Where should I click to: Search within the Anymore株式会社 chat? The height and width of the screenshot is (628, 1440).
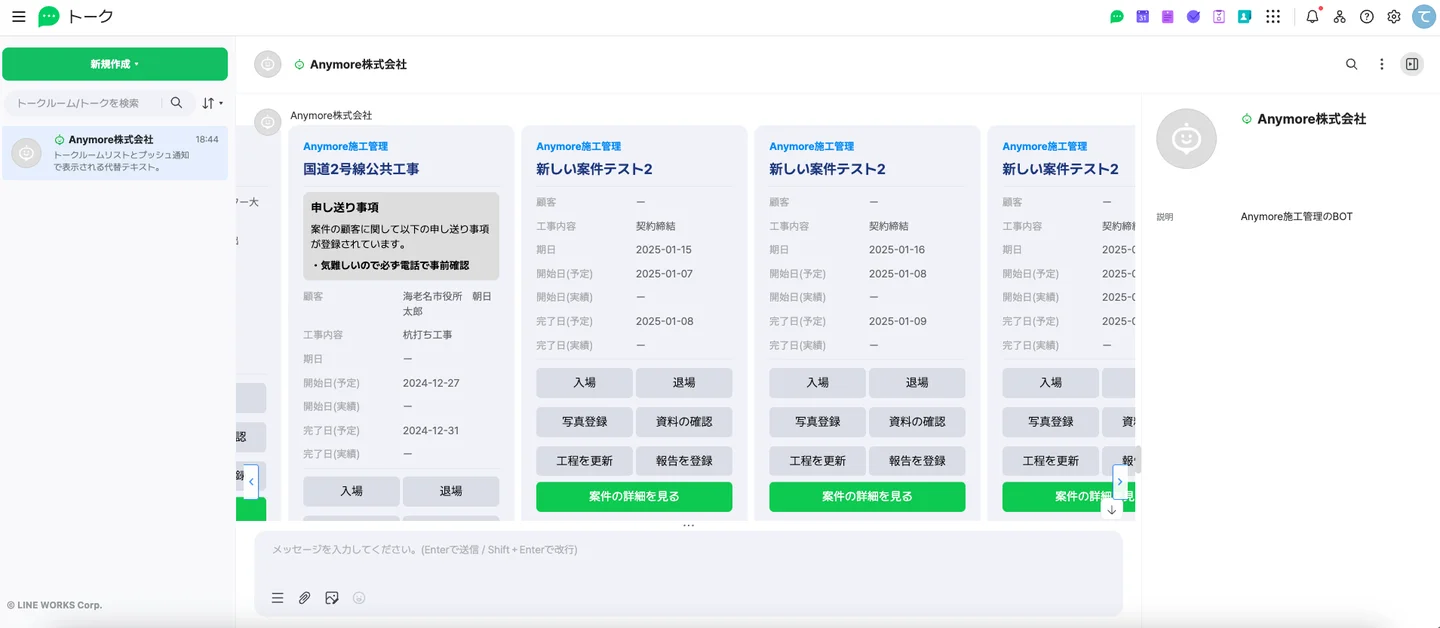(1351, 64)
